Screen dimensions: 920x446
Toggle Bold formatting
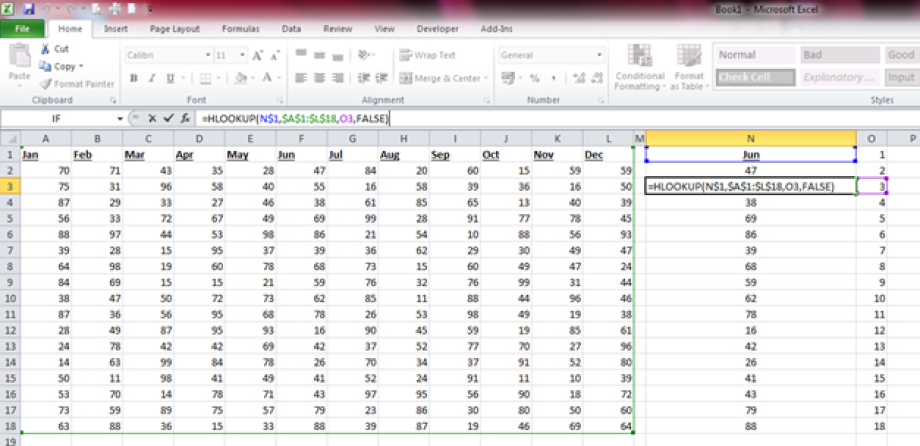pyautogui.click(x=133, y=78)
